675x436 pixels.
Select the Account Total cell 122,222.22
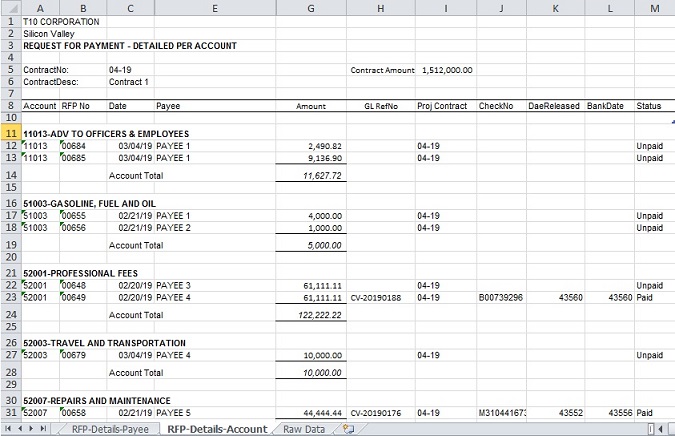311,314
